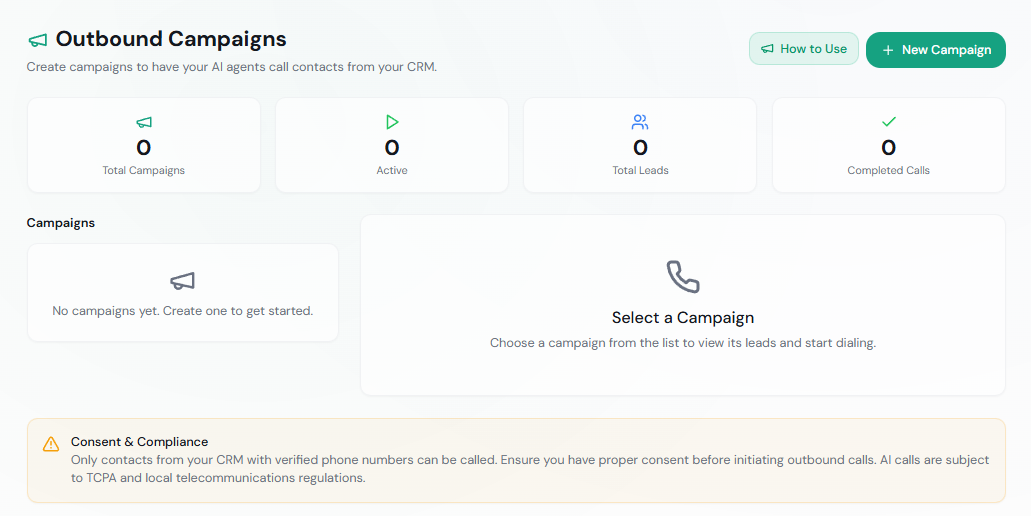Click the Completed Calls label text
Viewport: 1031px width, 516px height.
click(888, 170)
